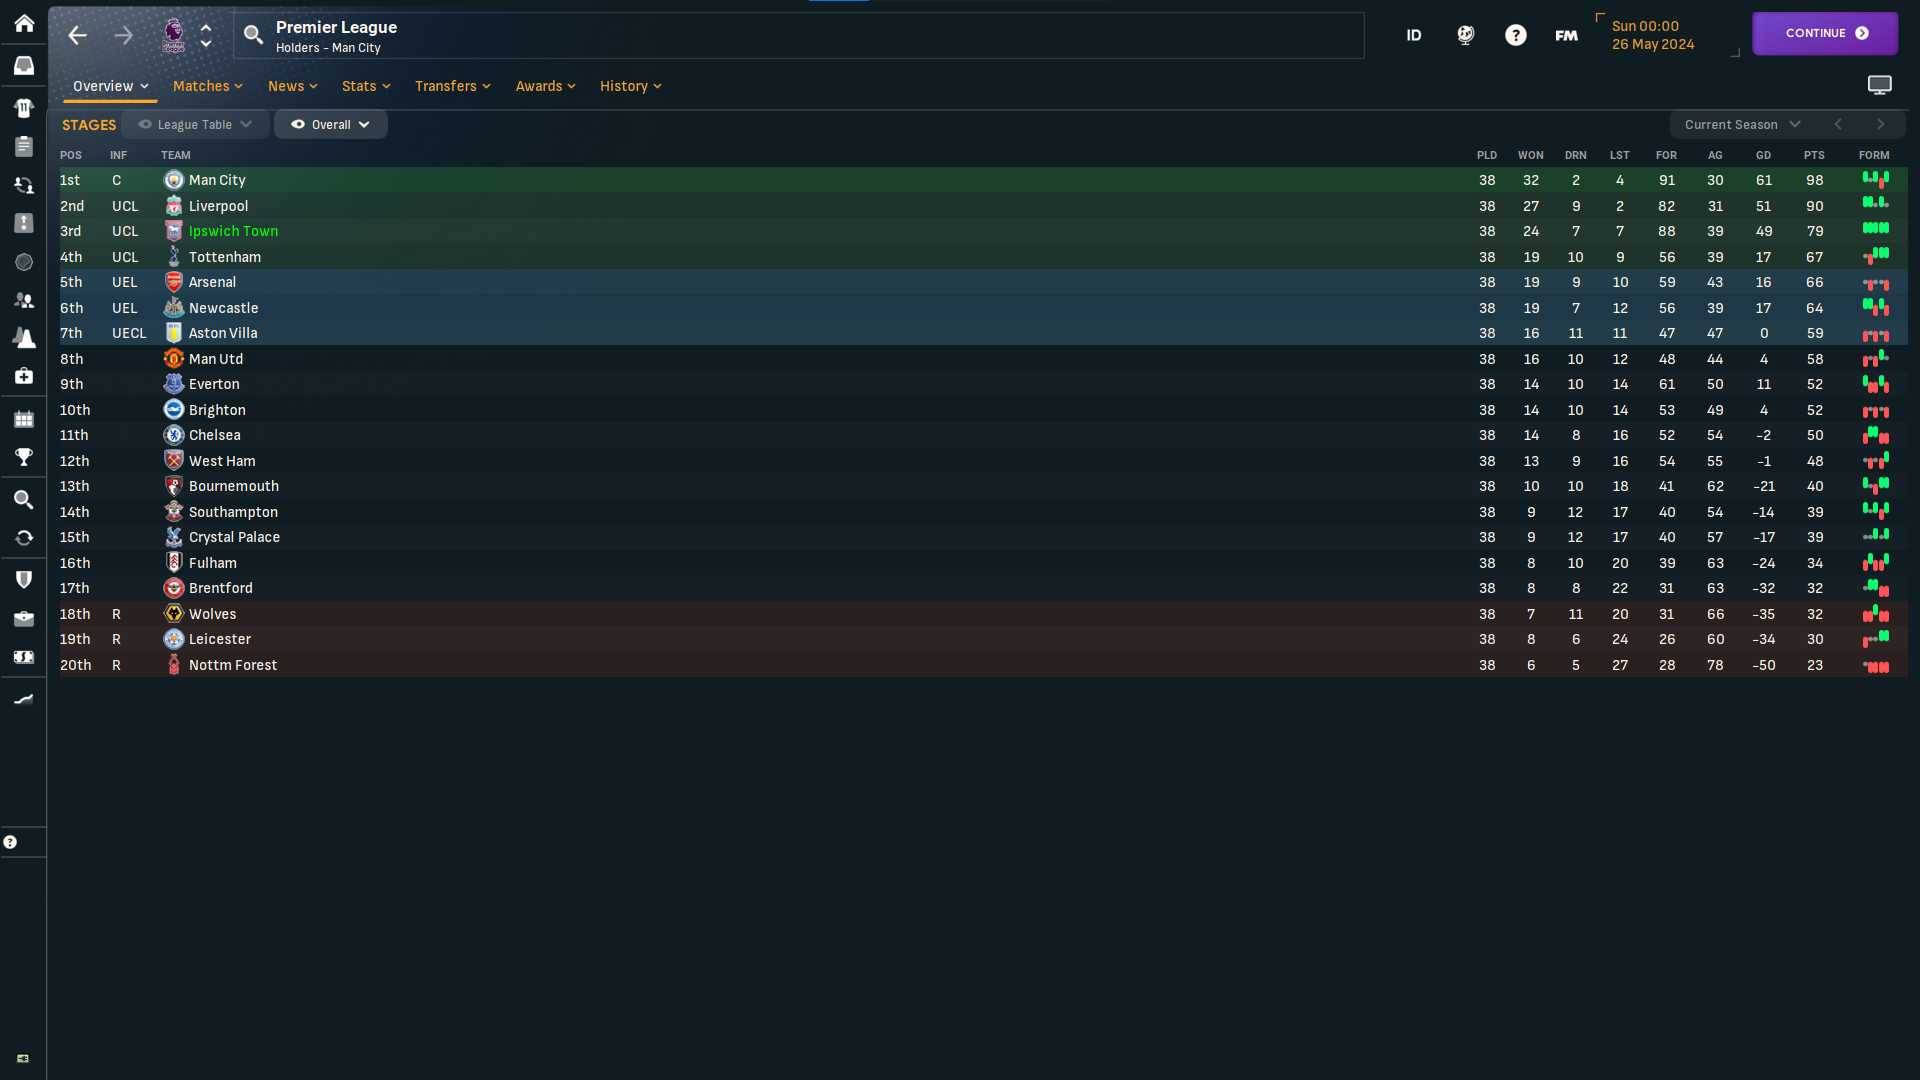Click the help question mark icon
Image resolution: width=1920 pixels, height=1080 pixels.
(1514, 36)
